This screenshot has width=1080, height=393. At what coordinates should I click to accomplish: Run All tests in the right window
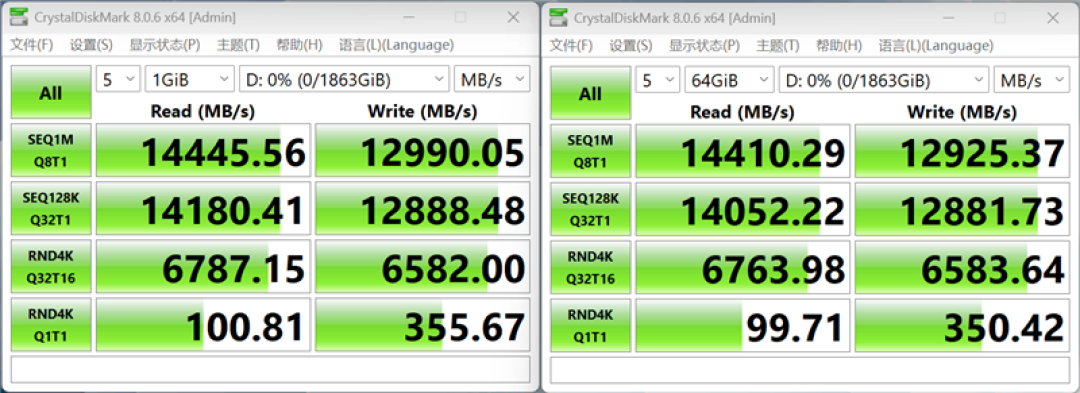click(590, 93)
